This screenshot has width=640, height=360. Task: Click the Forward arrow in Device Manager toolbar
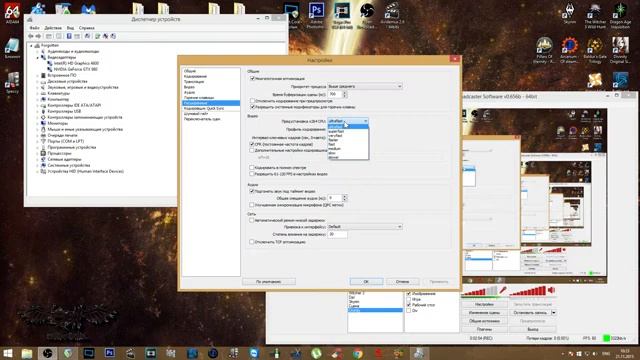pyautogui.click(x=38, y=36)
